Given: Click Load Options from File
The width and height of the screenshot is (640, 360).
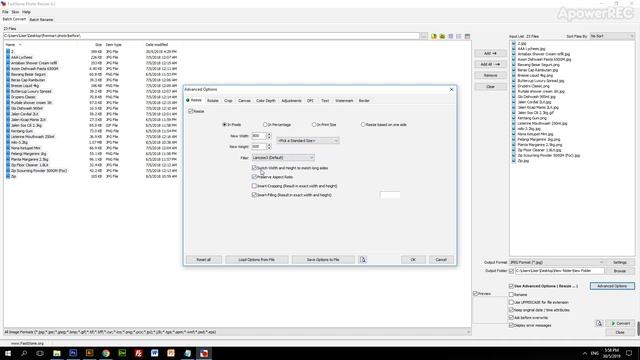Looking at the screenshot, I should [257, 260].
